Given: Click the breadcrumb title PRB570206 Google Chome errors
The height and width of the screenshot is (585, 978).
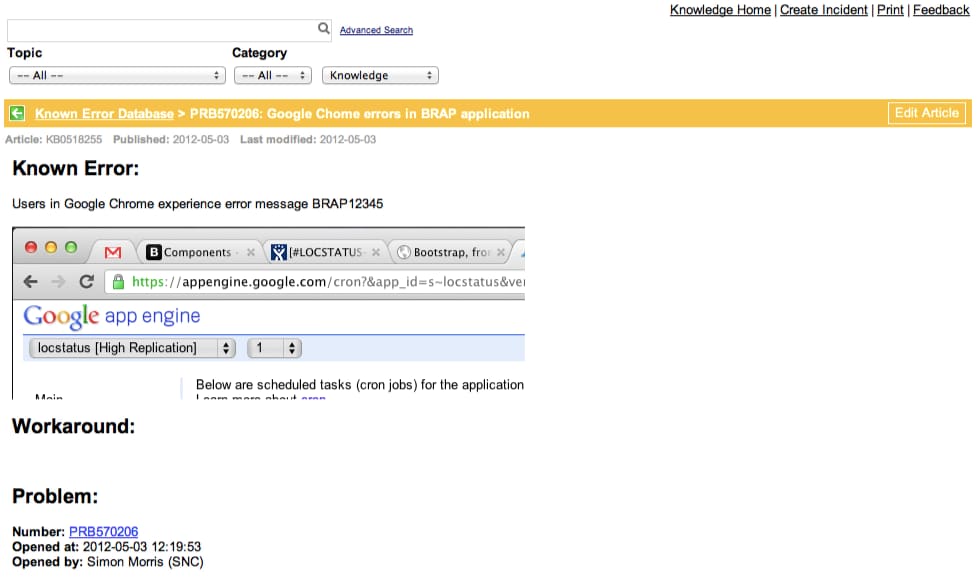Looking at the screenshot, I should tap(359, 114).
